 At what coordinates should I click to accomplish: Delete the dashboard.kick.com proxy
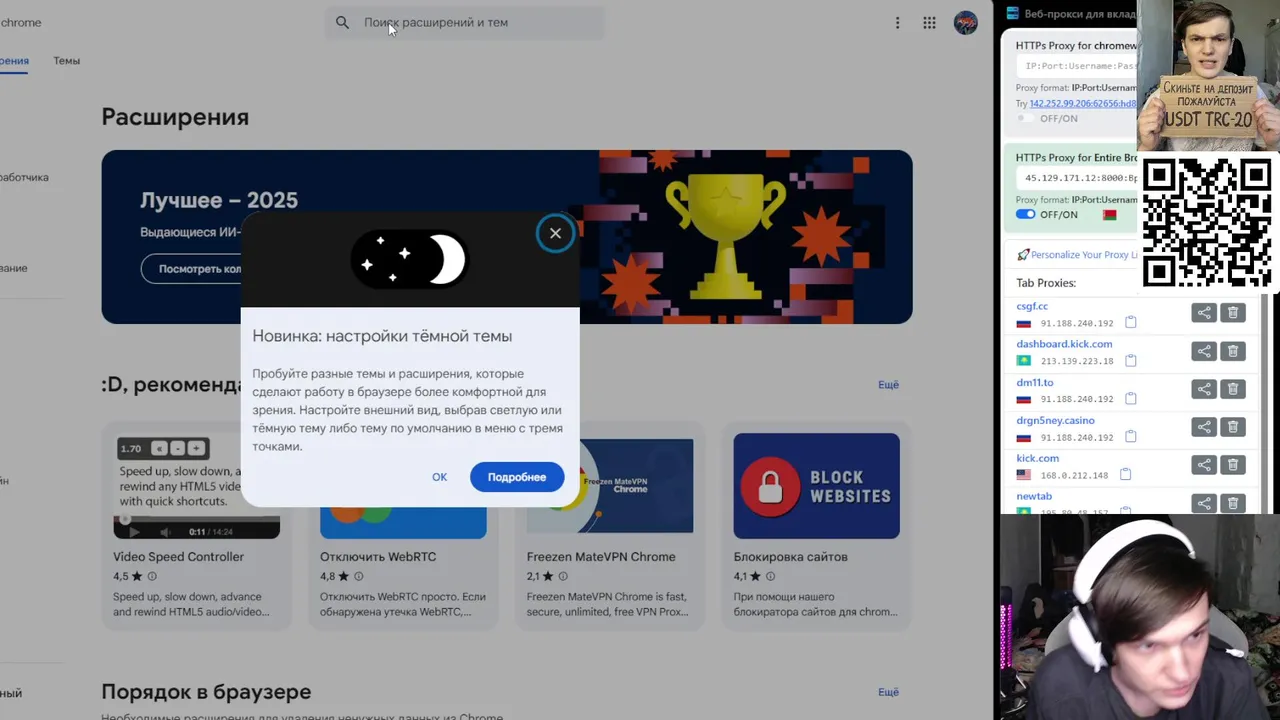pyautogui.click(x=1233, y=351)
